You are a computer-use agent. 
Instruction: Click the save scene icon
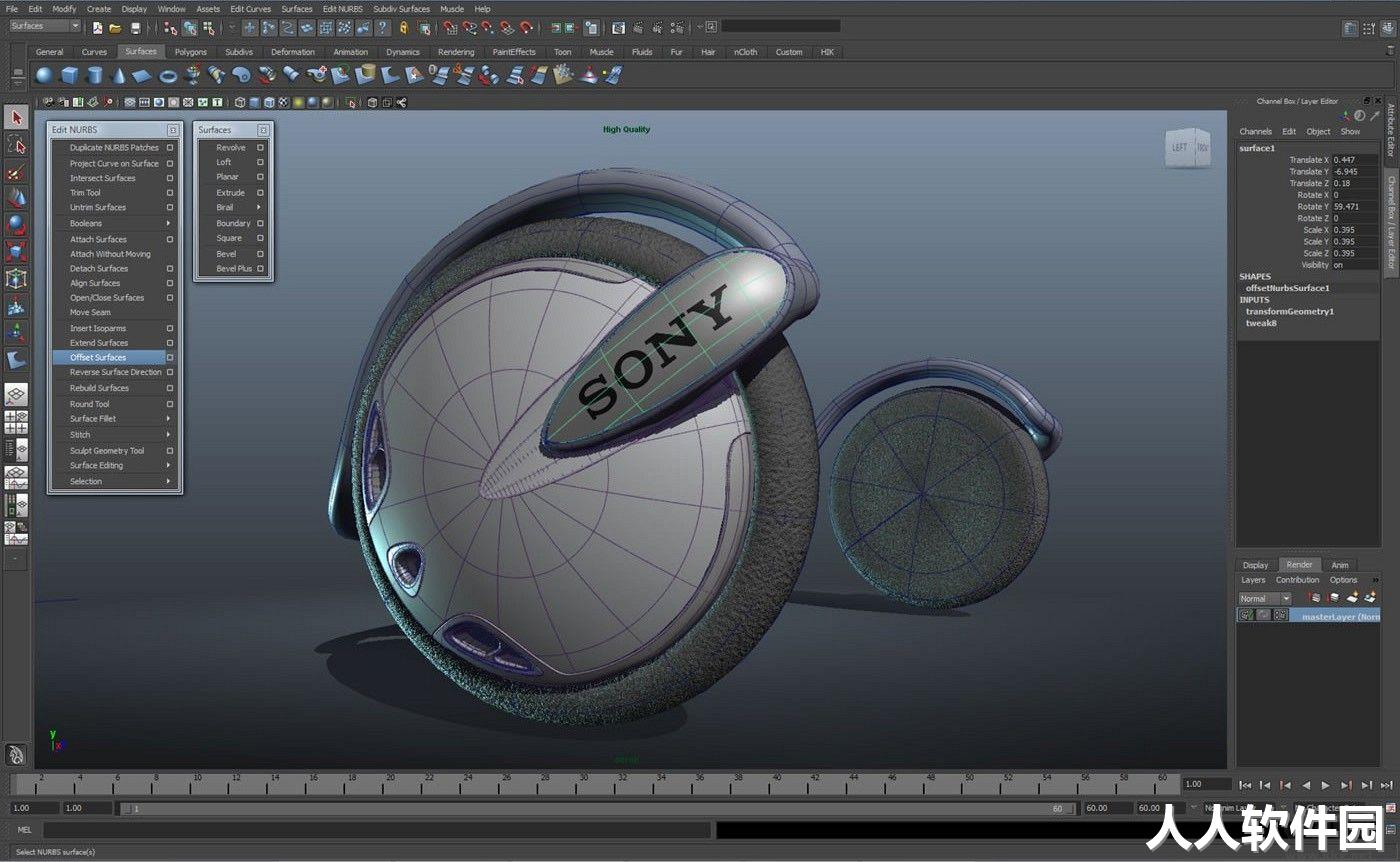[135, 28]
